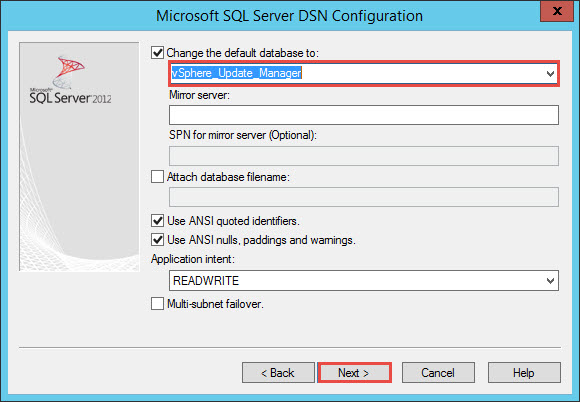580x402 pixels.
Task: Click the Next > button
Action: [x=354, y=372]
